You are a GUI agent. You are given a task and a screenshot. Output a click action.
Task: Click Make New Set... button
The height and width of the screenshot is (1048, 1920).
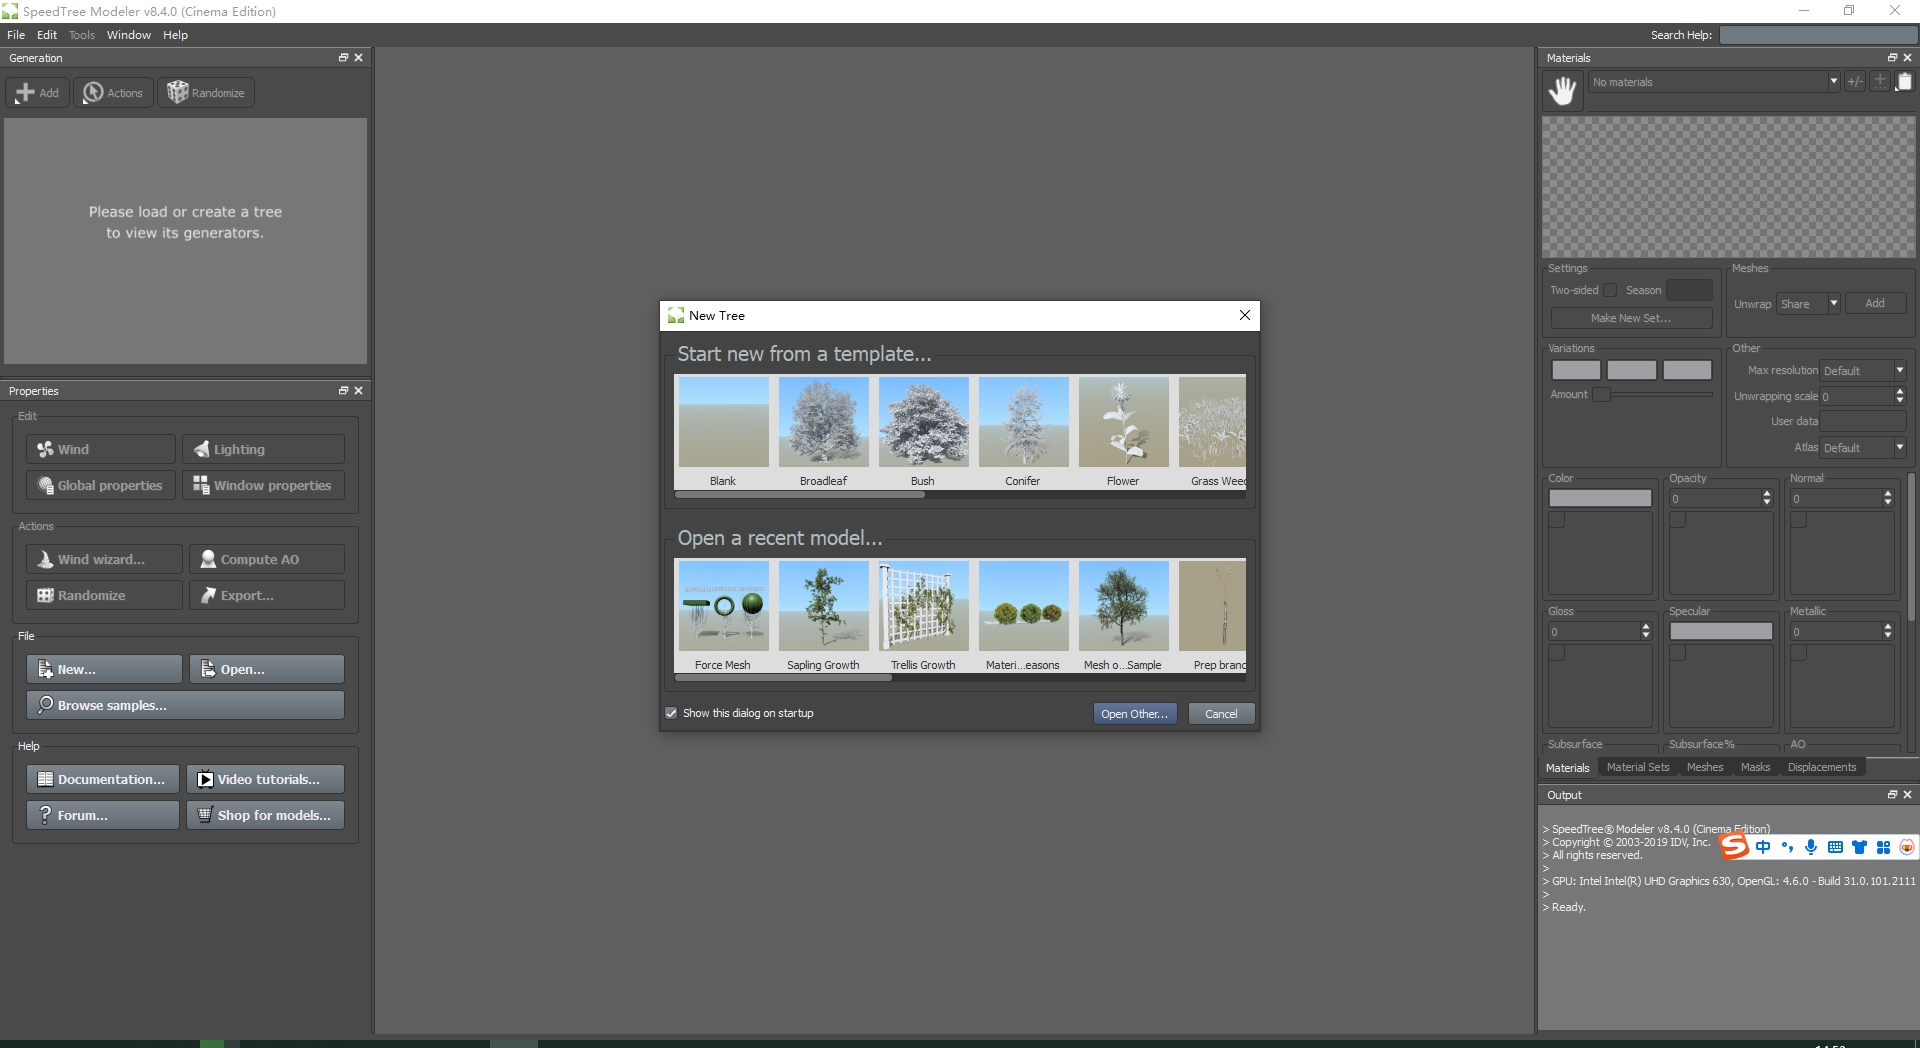coord(1631,319)
